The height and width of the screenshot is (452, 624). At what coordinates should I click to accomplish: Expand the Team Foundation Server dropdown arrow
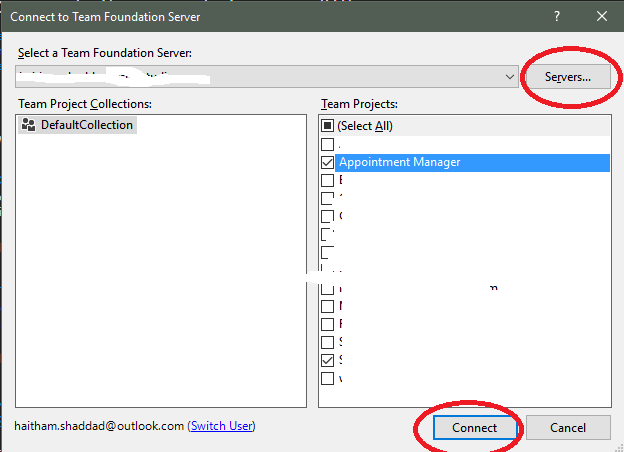(510, 76)
